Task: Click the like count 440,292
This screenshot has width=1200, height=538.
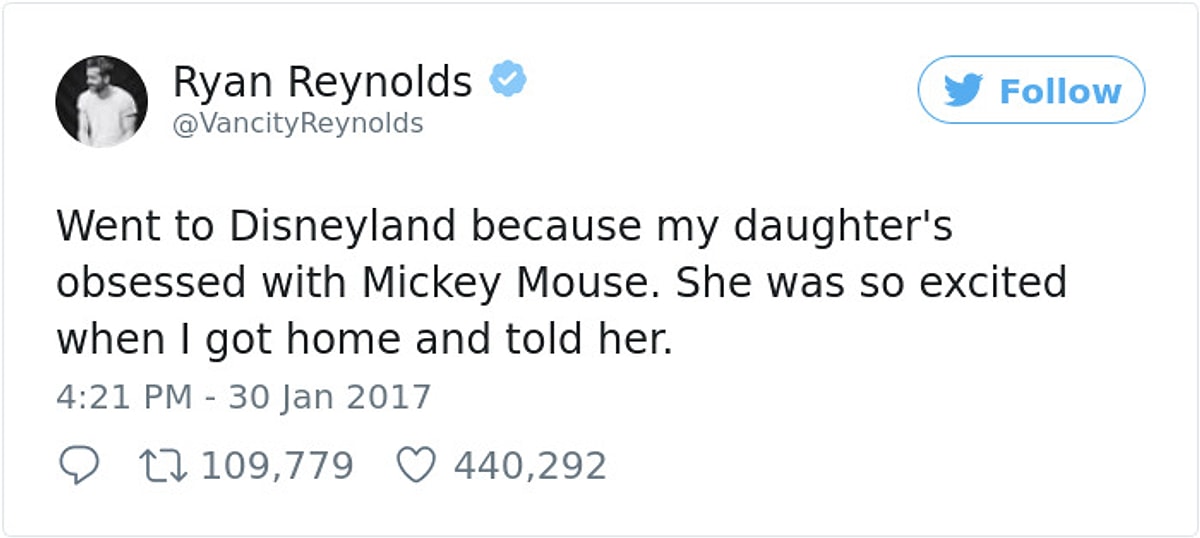Action: (530, 465)
